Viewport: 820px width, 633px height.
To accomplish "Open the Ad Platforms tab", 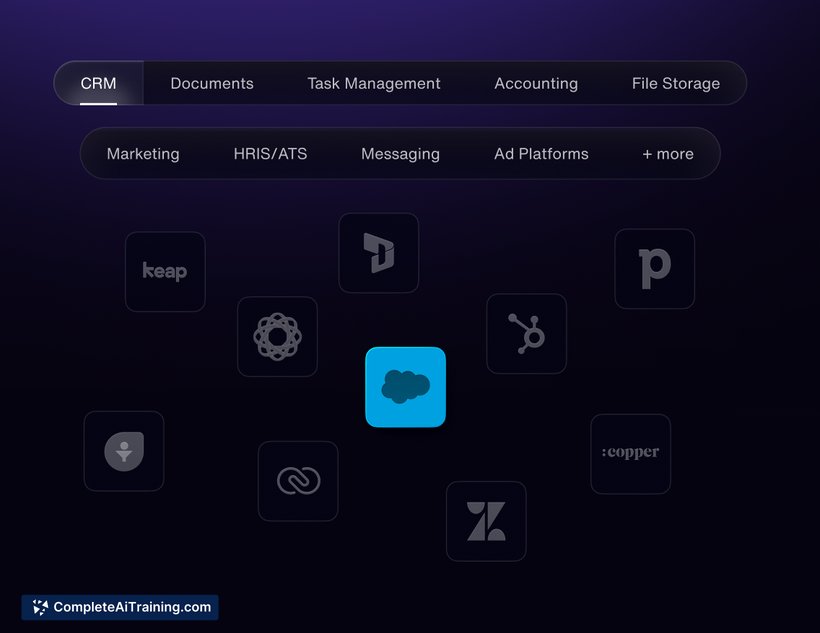I will (x=541, y=154).
